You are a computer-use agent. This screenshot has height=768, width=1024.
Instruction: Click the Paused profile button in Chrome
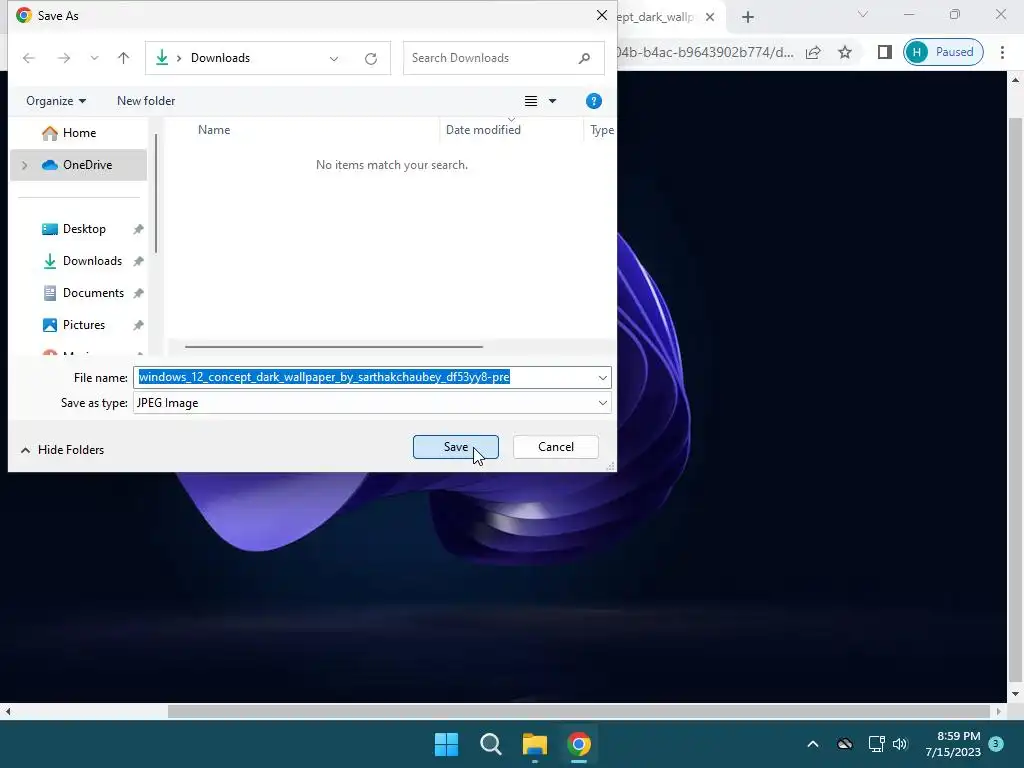pyautogui.click(x=943, y=52)
